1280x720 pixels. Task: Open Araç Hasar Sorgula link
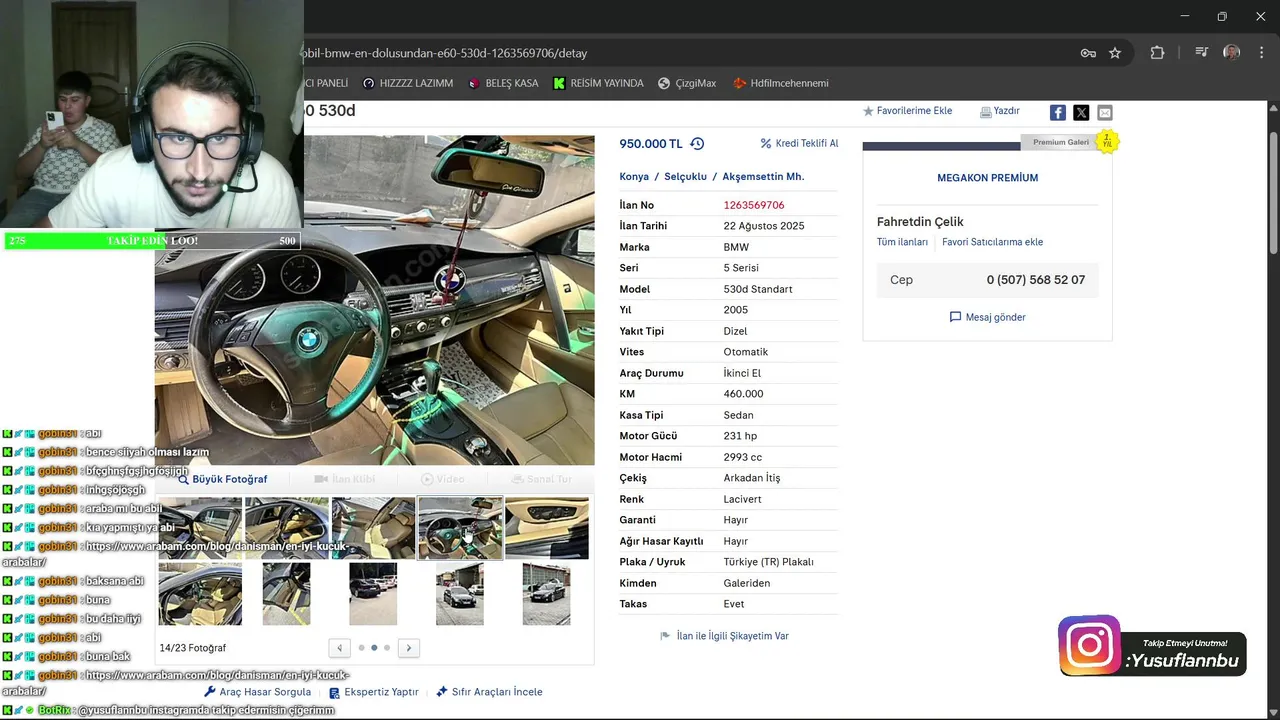[258, 692]
